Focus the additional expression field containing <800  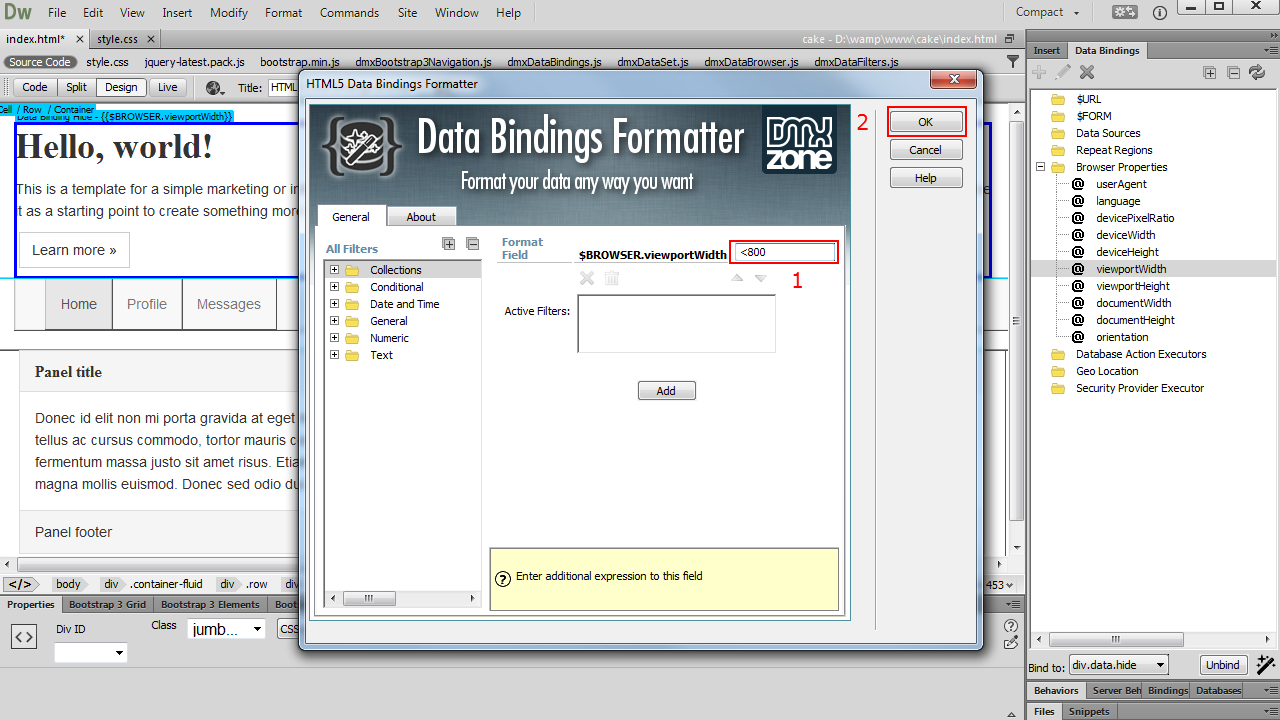pos(784,253)
